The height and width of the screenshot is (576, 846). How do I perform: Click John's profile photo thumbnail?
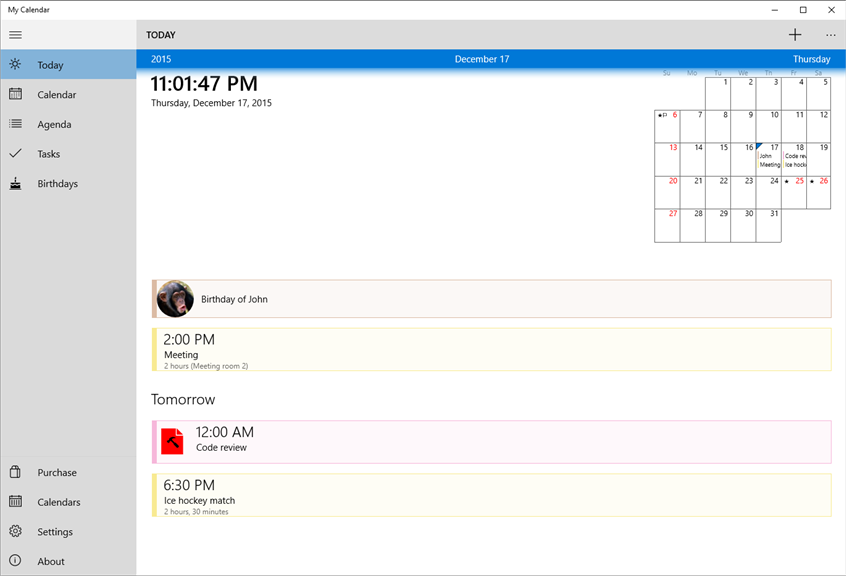(x=175, y=298)
